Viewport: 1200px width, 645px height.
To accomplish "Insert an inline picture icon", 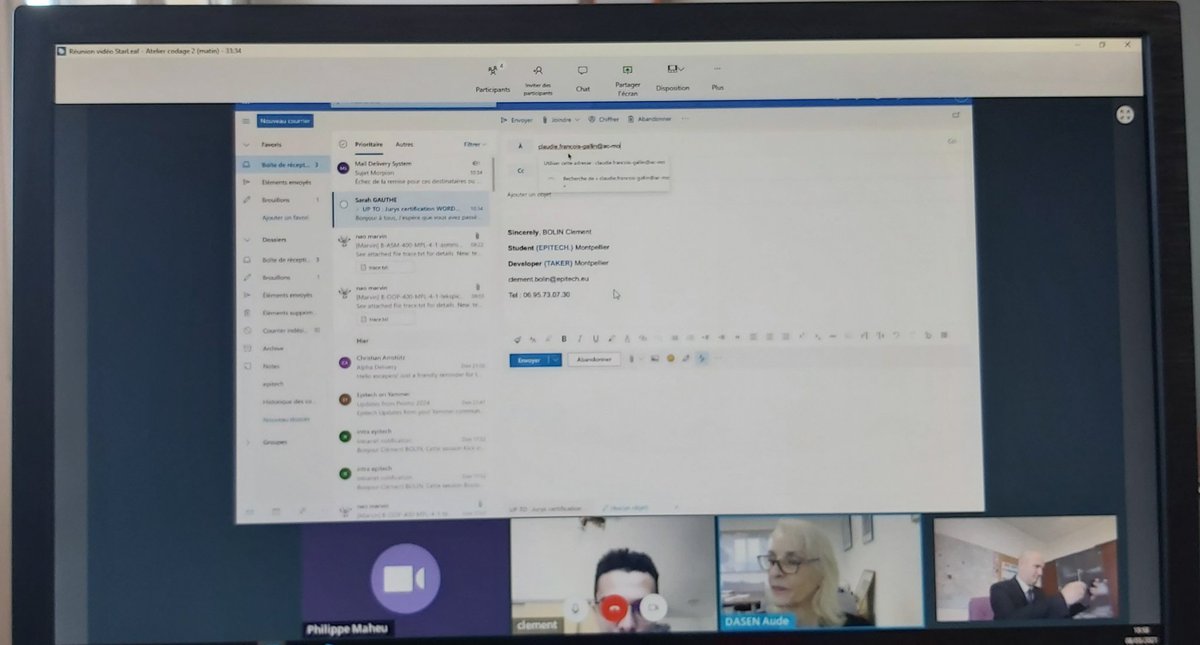I will [x=654, y=358].
